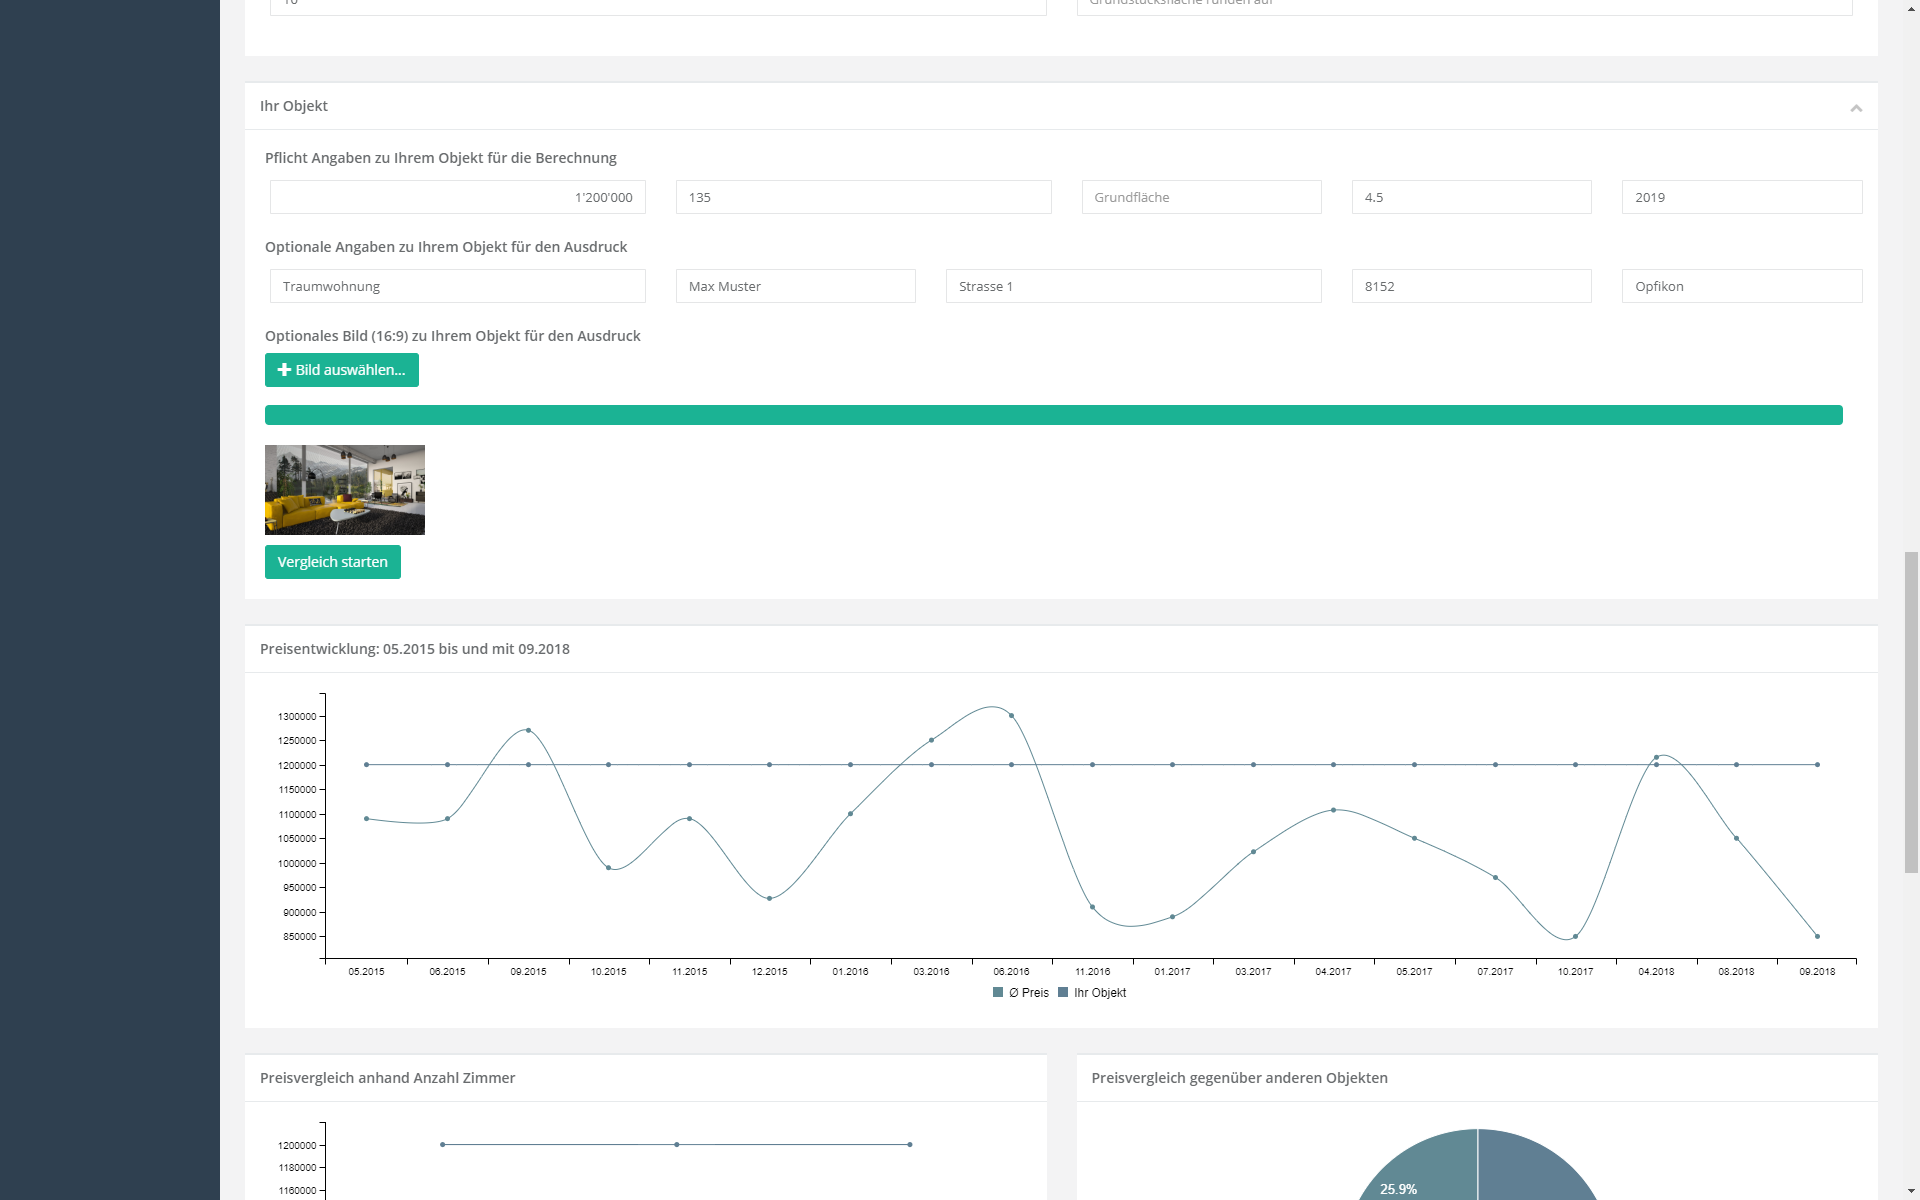Click the price field showing 1'200'000
Screen dimensions: 1920x1200
(x=457, y=197)
